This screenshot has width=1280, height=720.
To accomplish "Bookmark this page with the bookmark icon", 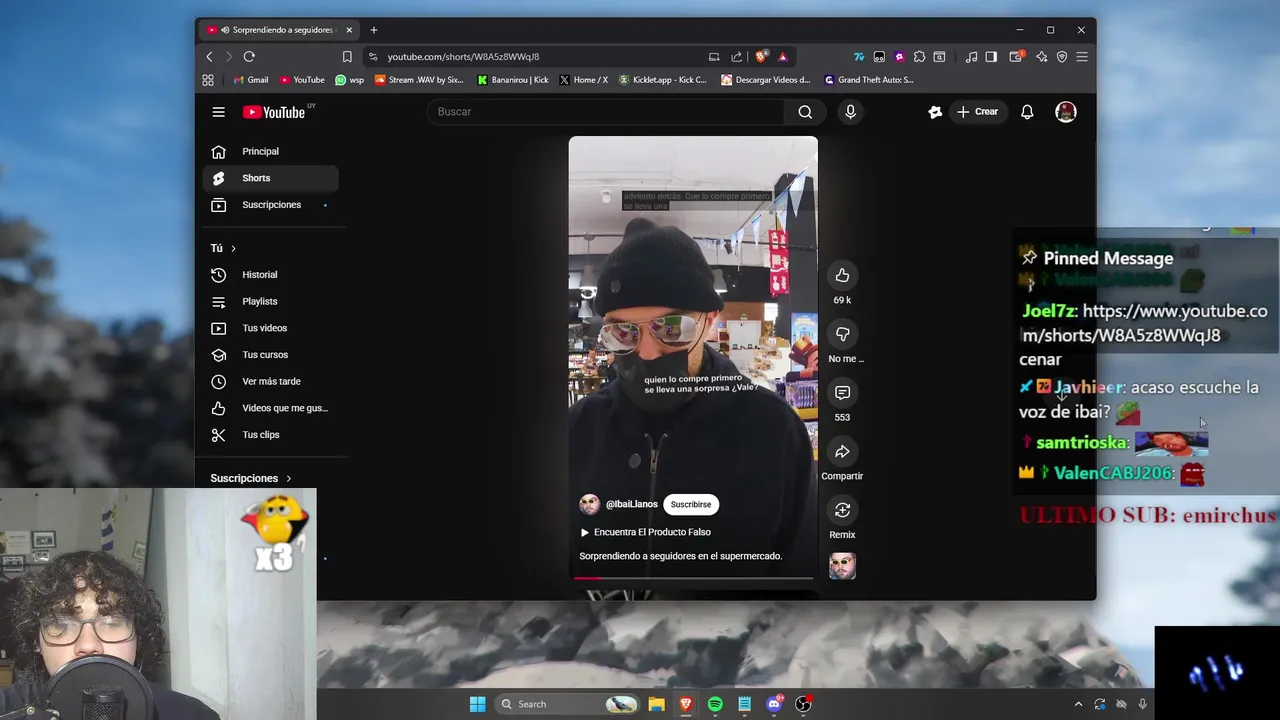I will tap(347, 57).
